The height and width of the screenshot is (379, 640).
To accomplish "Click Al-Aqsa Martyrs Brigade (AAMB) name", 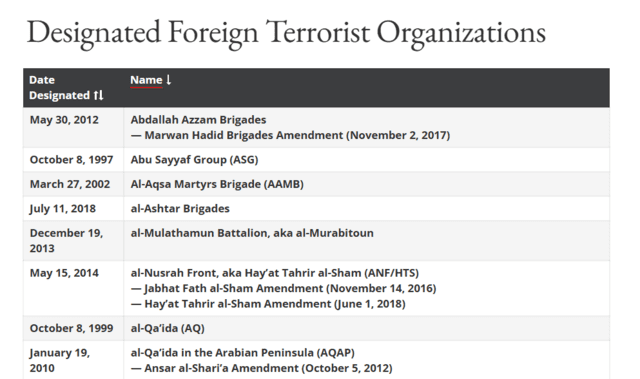I will tap(217, 184).
